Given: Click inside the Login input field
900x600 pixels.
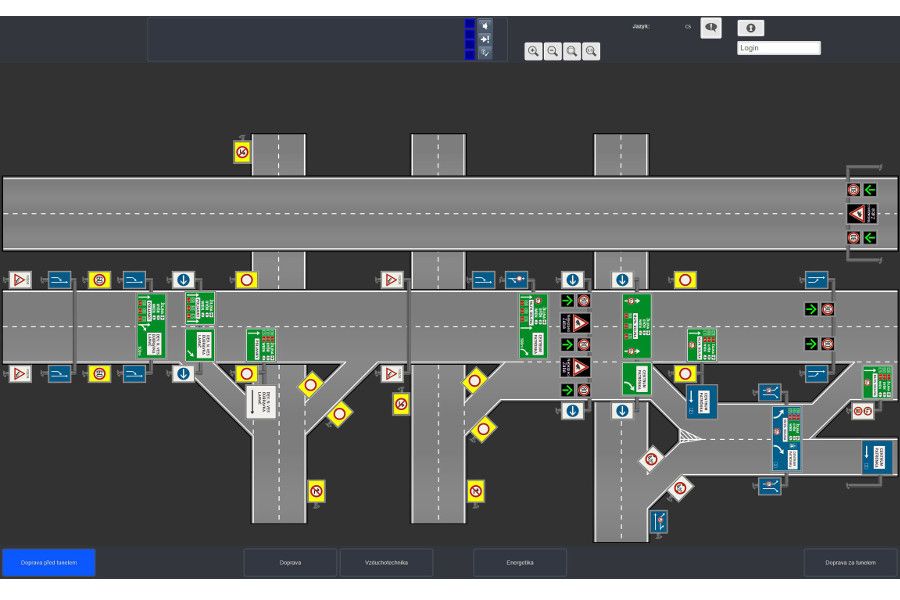Looking at the screenshot, I should (x=778, y=47).
